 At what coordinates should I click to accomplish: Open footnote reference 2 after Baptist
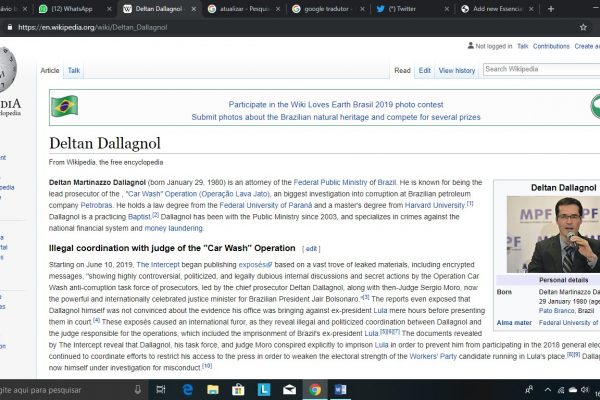pyautogui.click(x=155, y=215)
